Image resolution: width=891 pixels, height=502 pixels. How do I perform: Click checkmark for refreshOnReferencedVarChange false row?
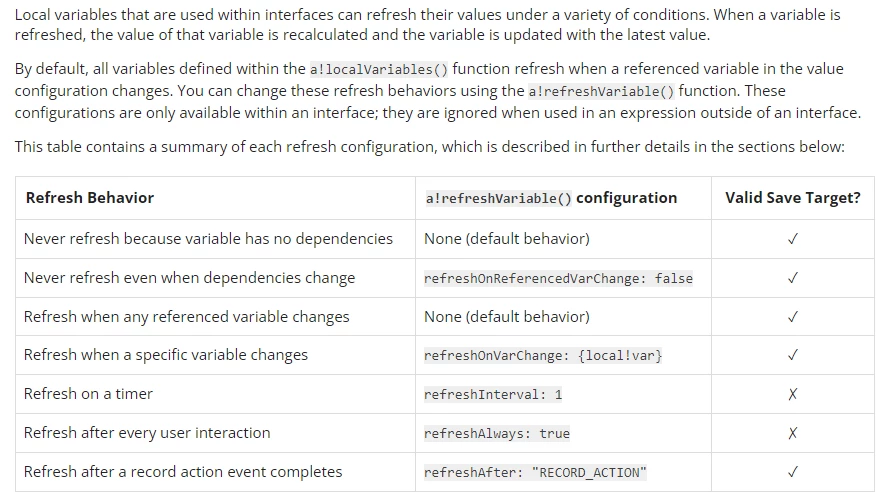[793, 278]
